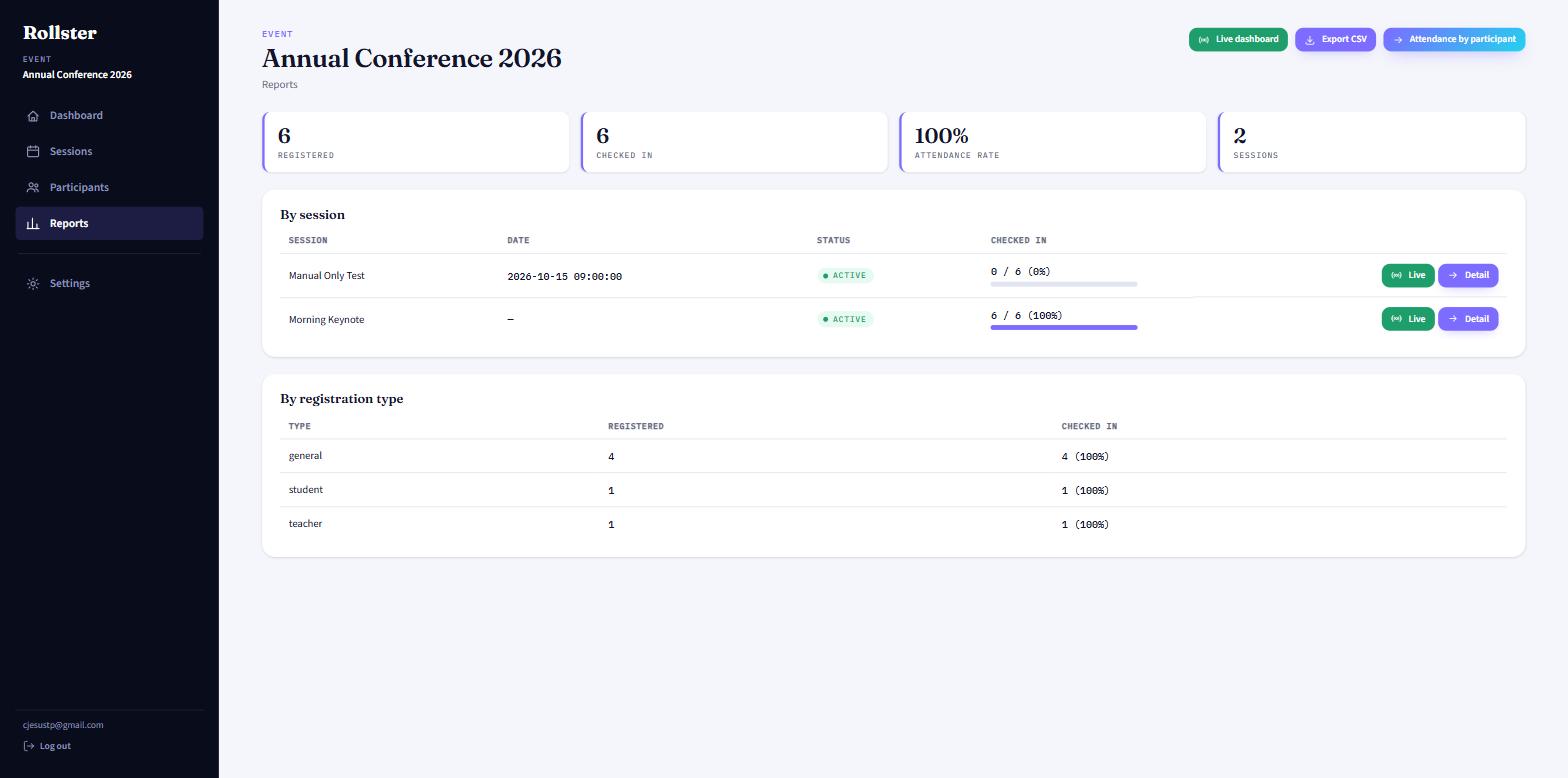Click the Registered count card

[416, 142]
